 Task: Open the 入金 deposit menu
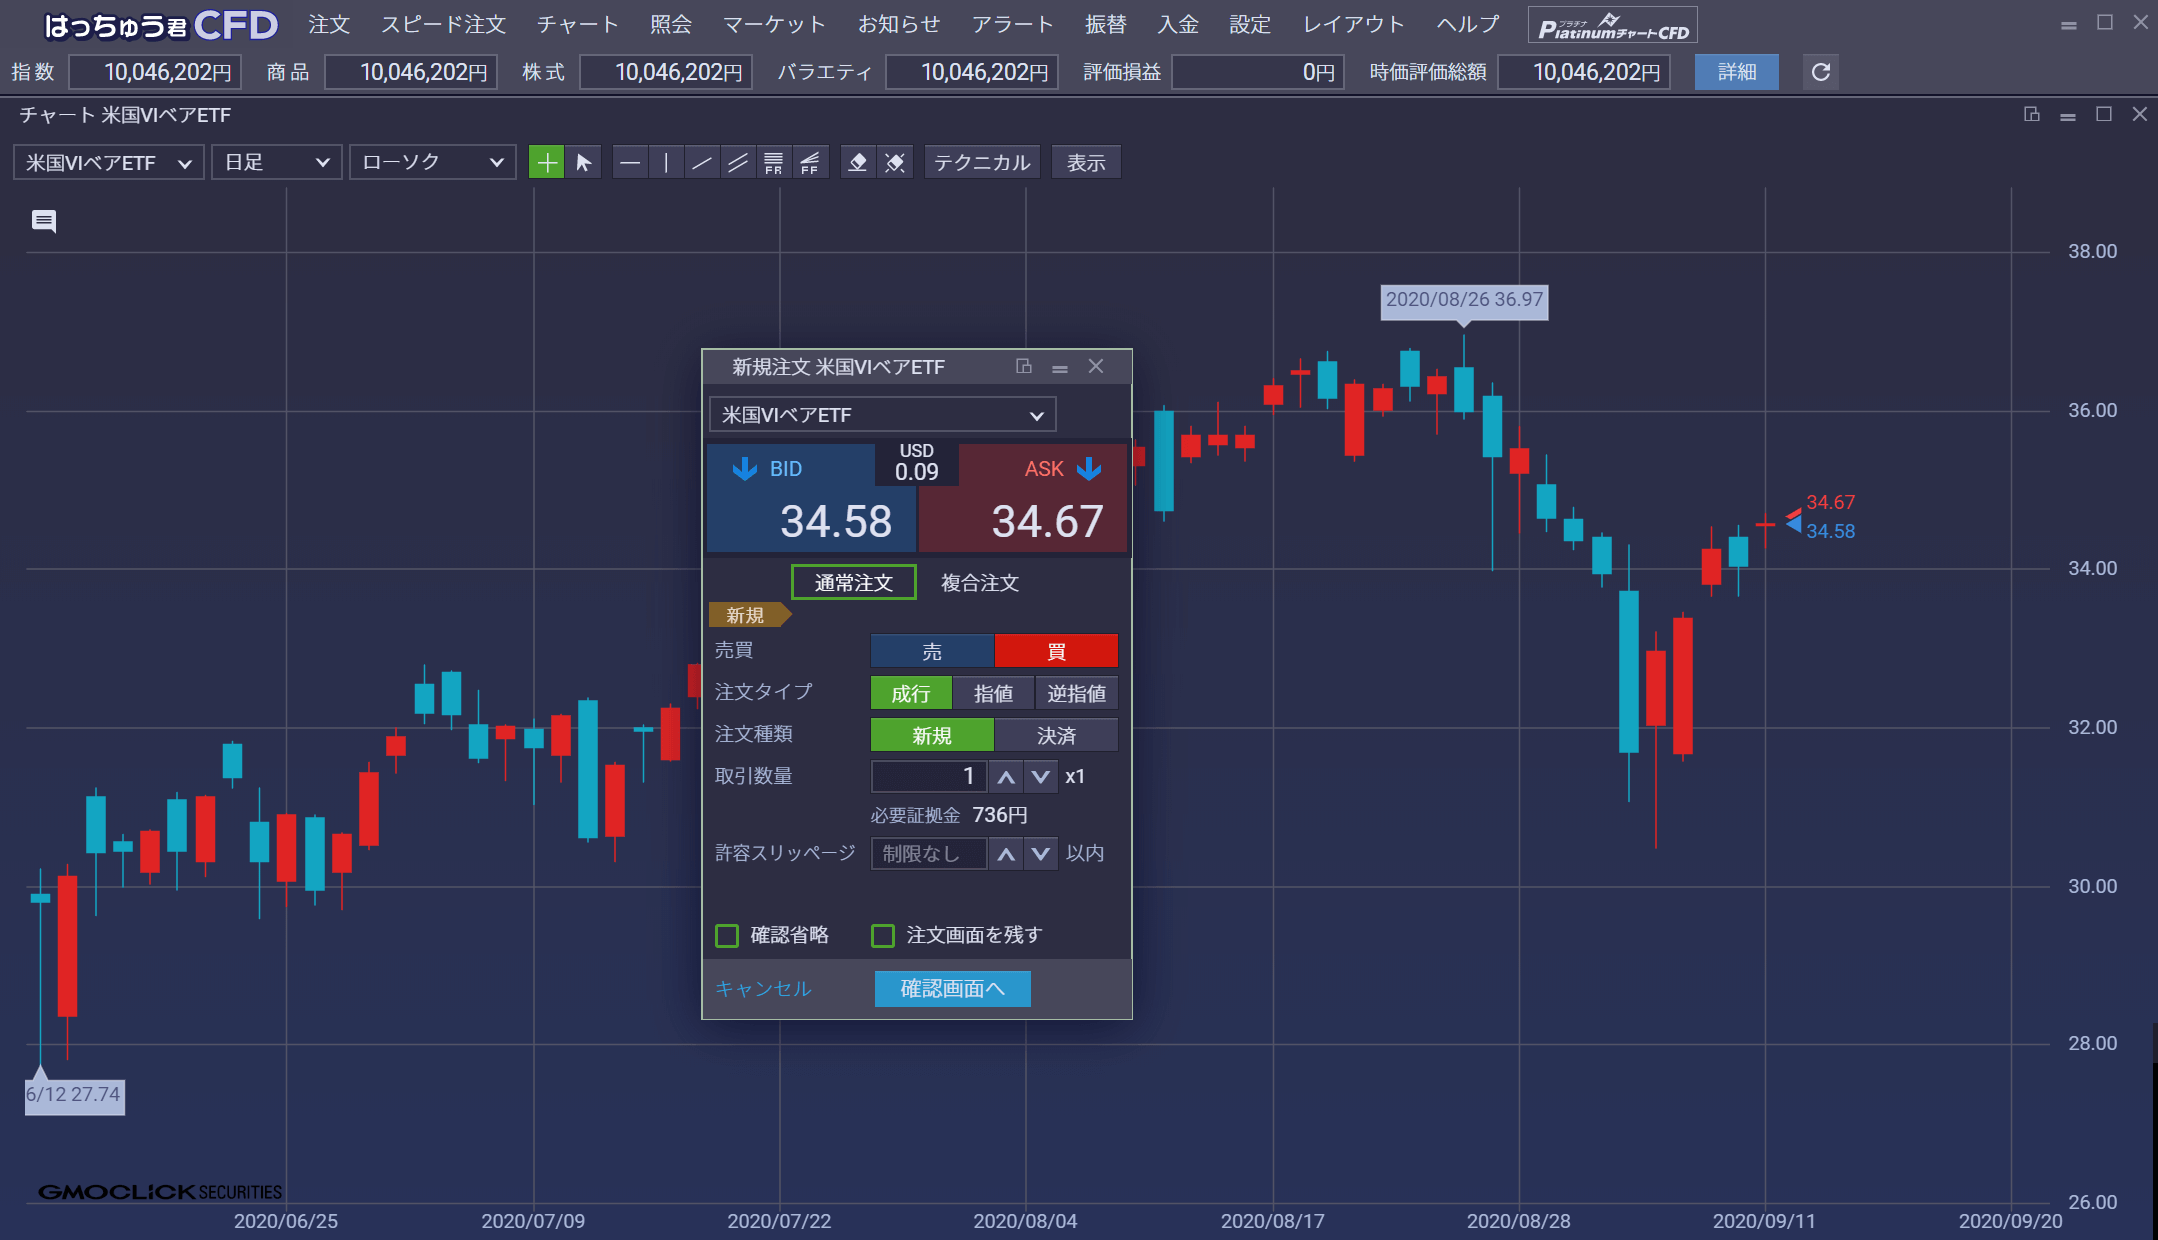coord(1178,24)
